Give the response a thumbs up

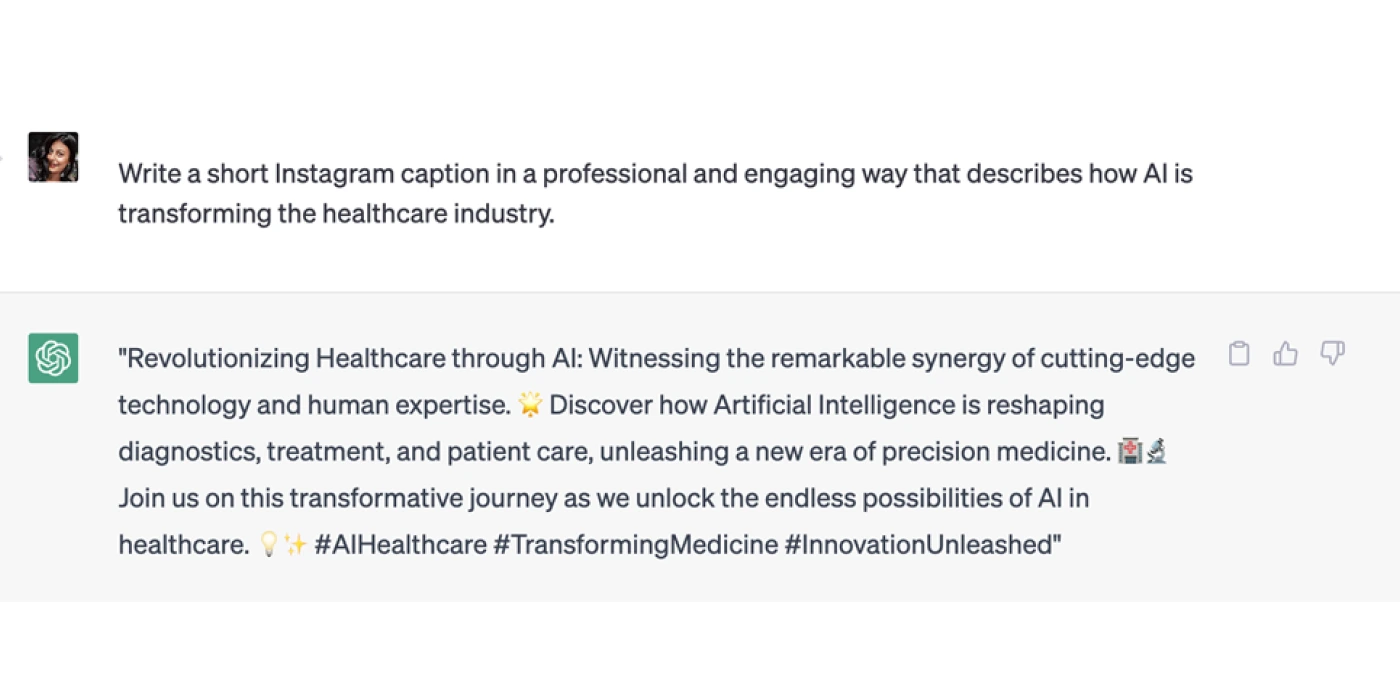click(1286, 353)
